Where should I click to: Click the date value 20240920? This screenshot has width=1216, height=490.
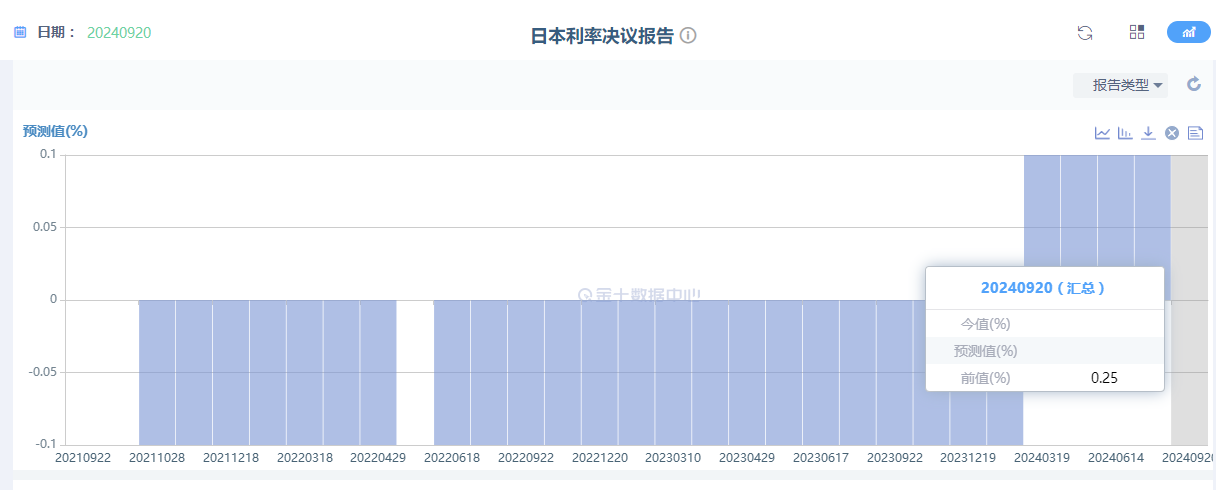pos(119,32)
